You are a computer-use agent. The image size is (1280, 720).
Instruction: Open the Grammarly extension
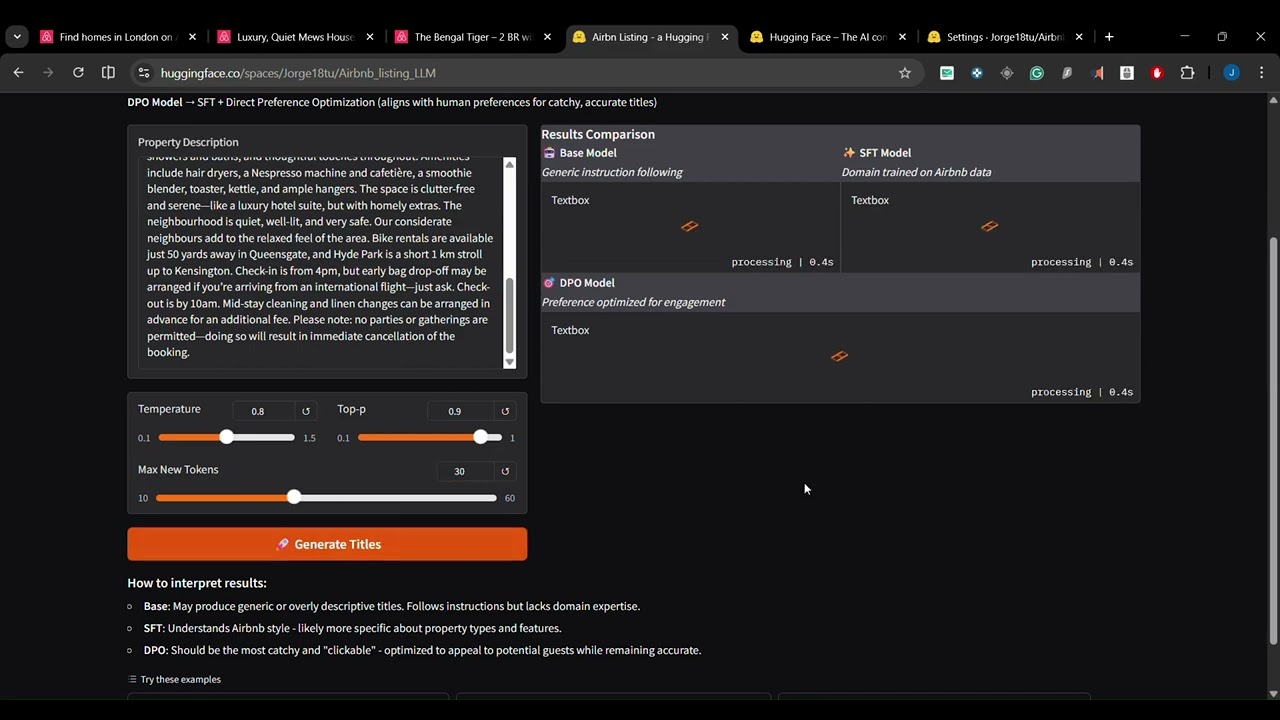[1037, 73]
